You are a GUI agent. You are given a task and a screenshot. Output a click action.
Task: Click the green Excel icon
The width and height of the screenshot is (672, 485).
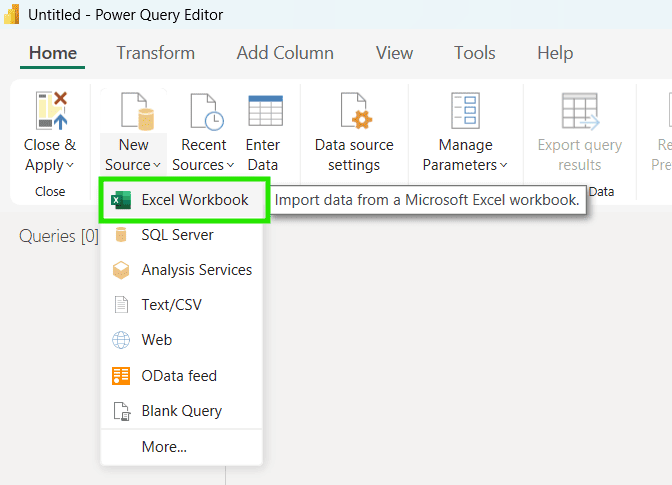pyautogui.click(x=121, y=200)
